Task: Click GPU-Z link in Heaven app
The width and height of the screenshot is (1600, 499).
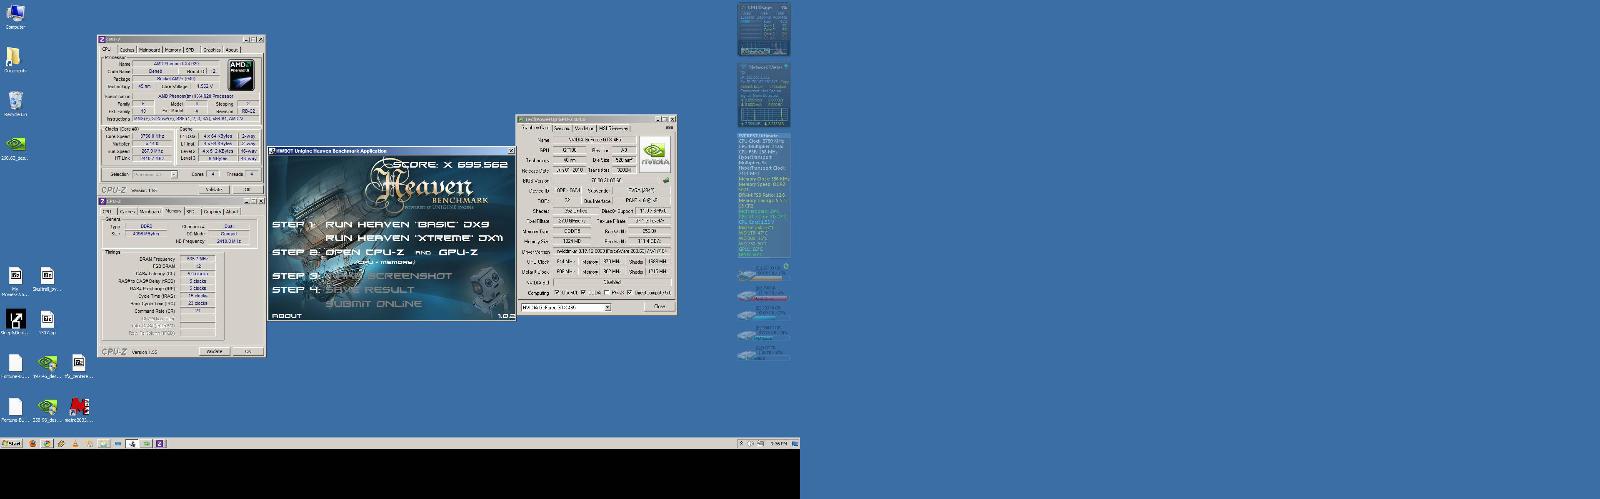Action: point(458,253)
